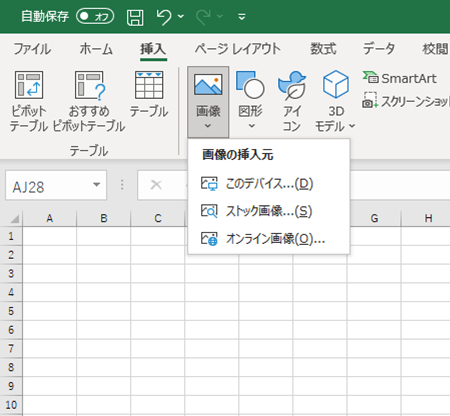Select column G header
The width and height of the screenshot is (450, 416).
(374, 218)
